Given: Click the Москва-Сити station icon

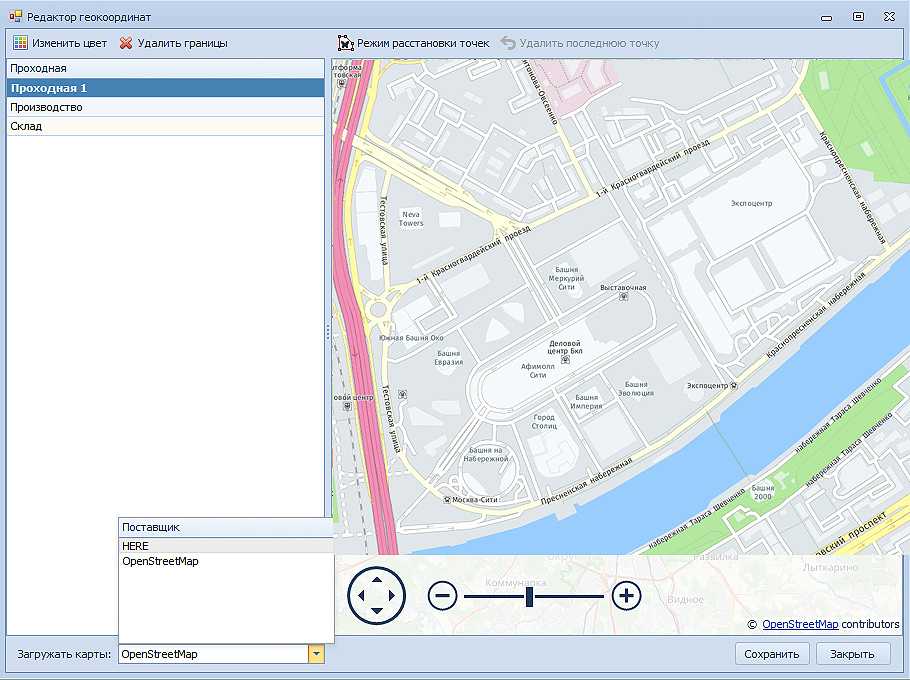Looking at the screenshot, I should pos(447,500).
